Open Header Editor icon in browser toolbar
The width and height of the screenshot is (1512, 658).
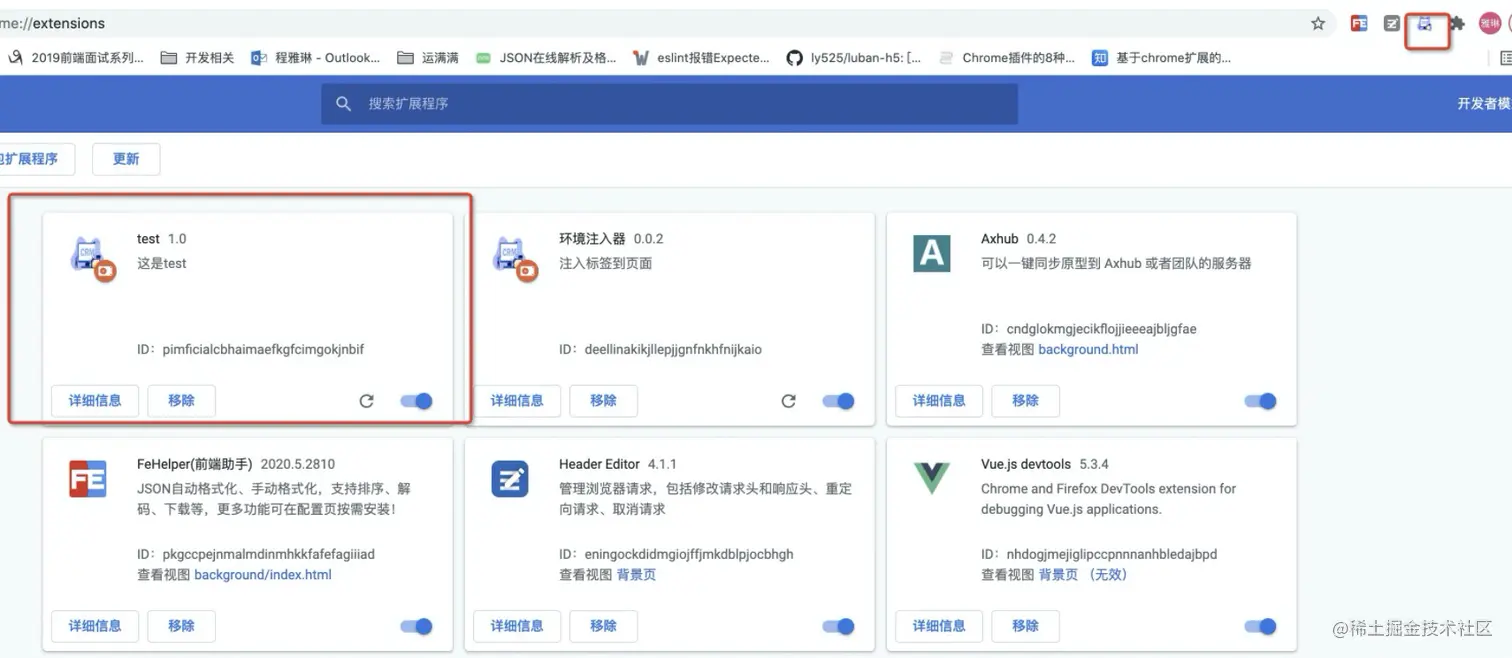coord(1392,23)
